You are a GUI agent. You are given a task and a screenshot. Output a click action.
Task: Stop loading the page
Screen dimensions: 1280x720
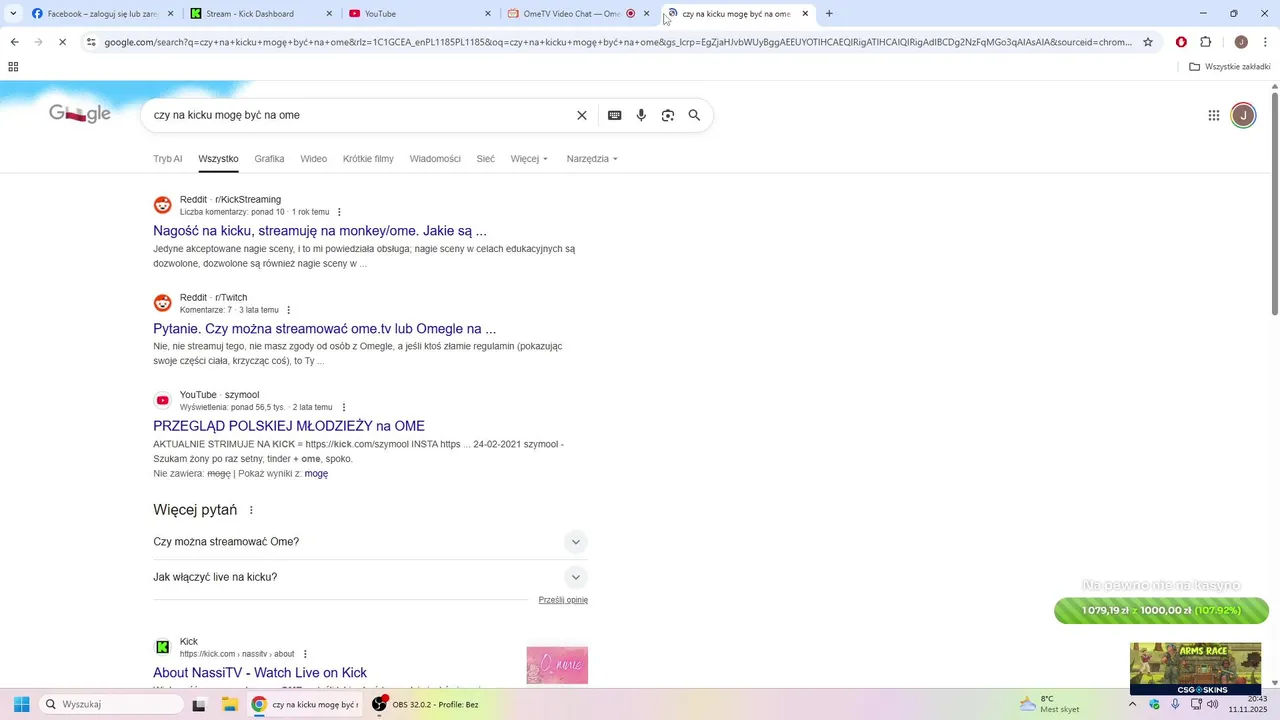pyautogui.click(x=62, y=42)
